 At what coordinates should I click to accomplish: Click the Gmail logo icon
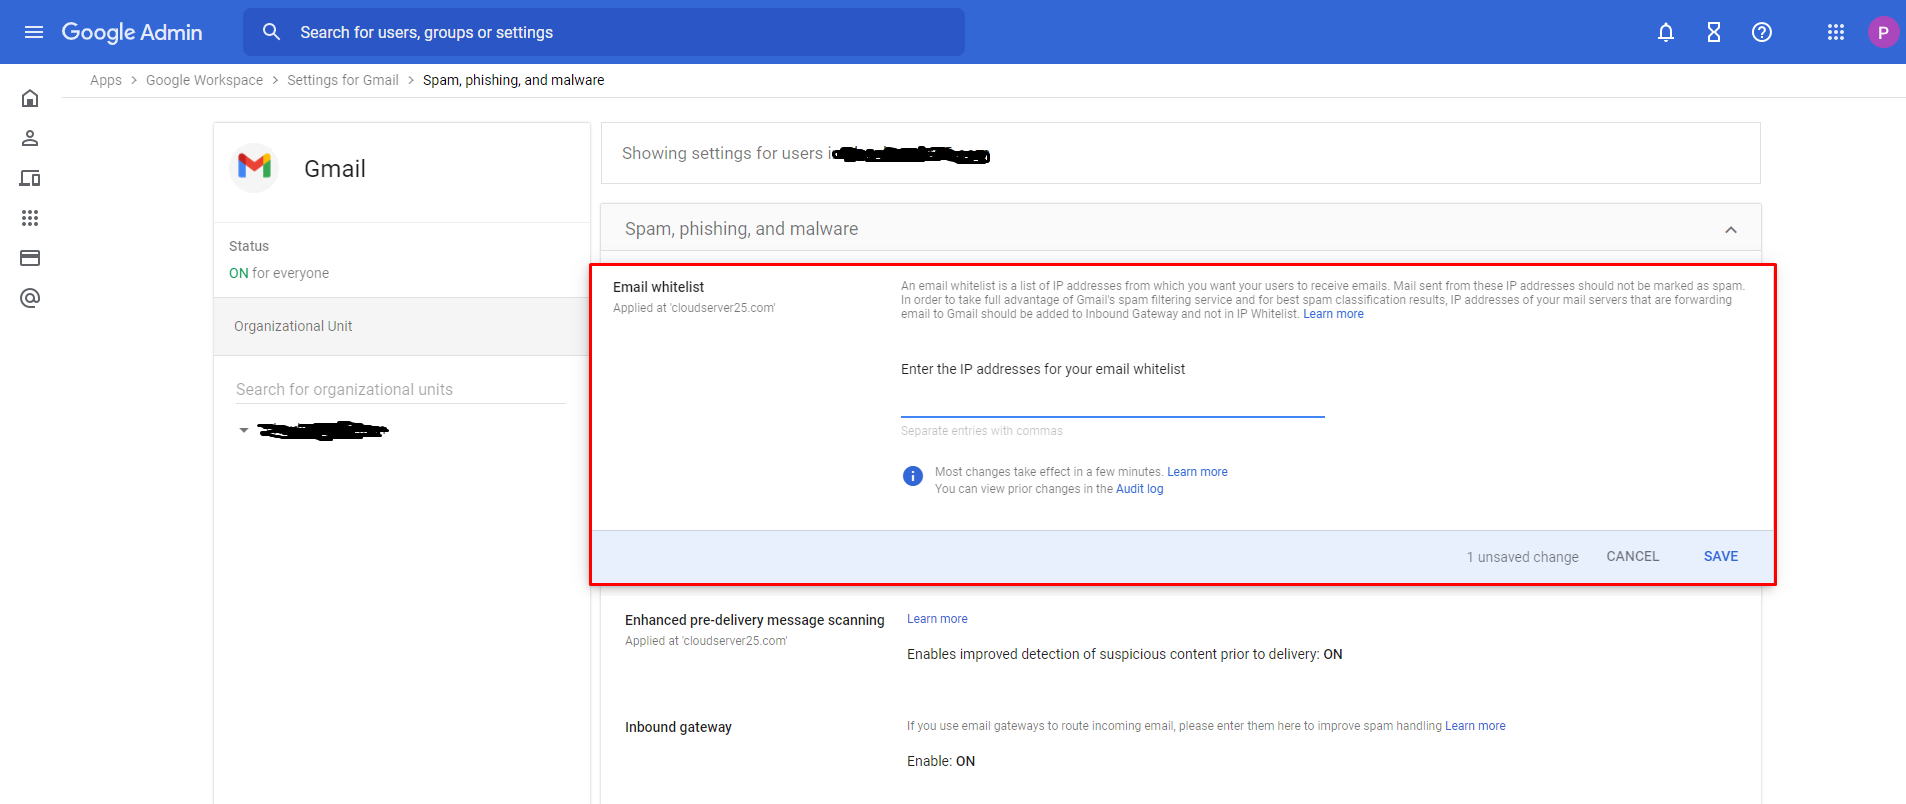[x=254, y=167]
